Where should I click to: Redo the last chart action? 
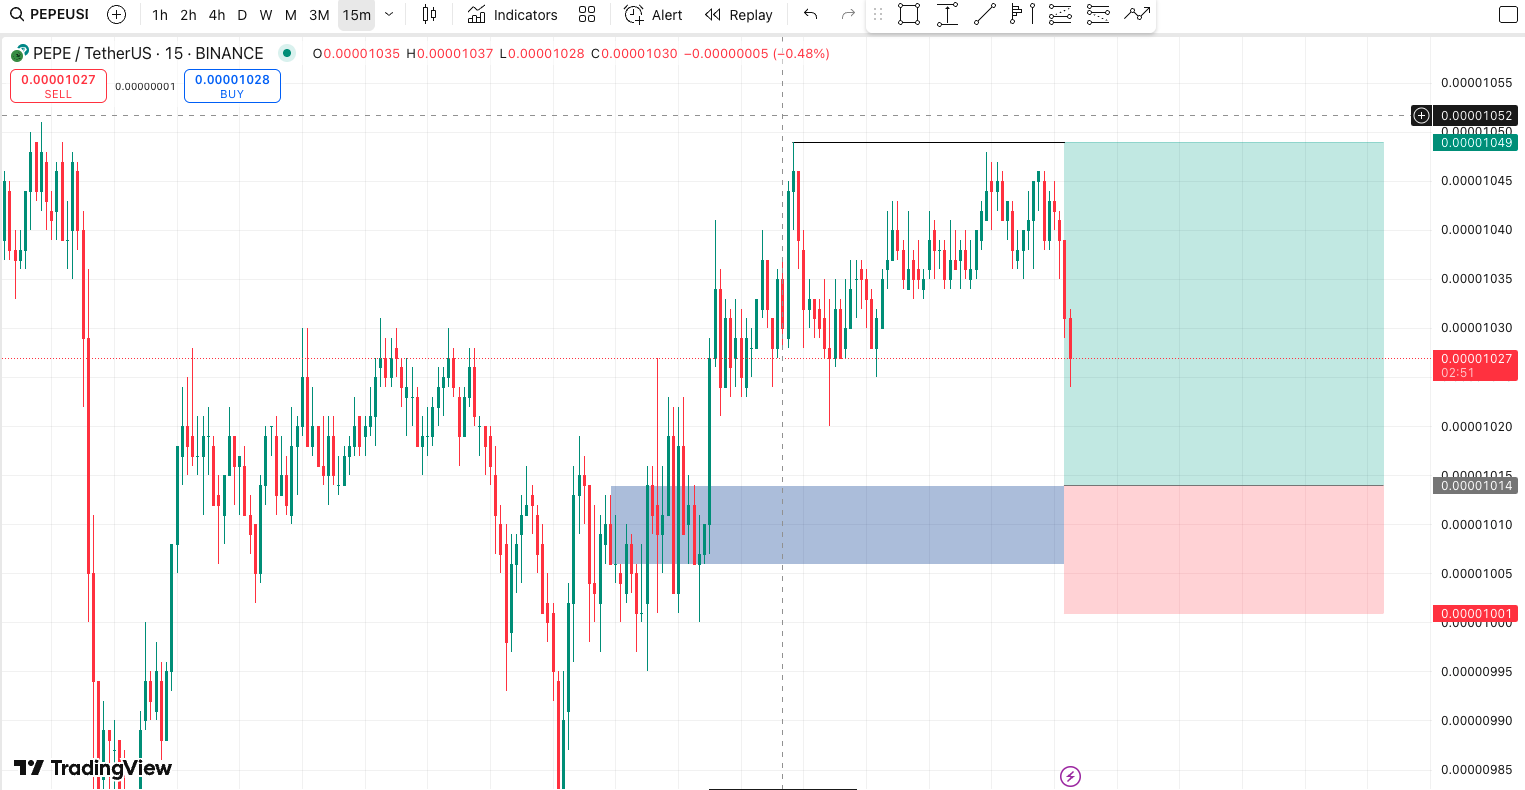tap(848, 15)
